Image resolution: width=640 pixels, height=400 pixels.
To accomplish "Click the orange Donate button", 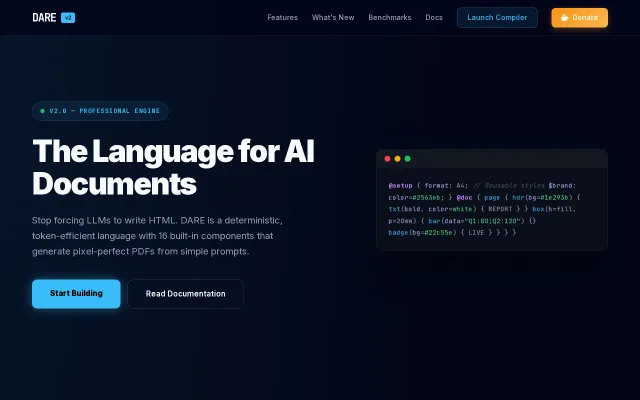I will (580, 18).
